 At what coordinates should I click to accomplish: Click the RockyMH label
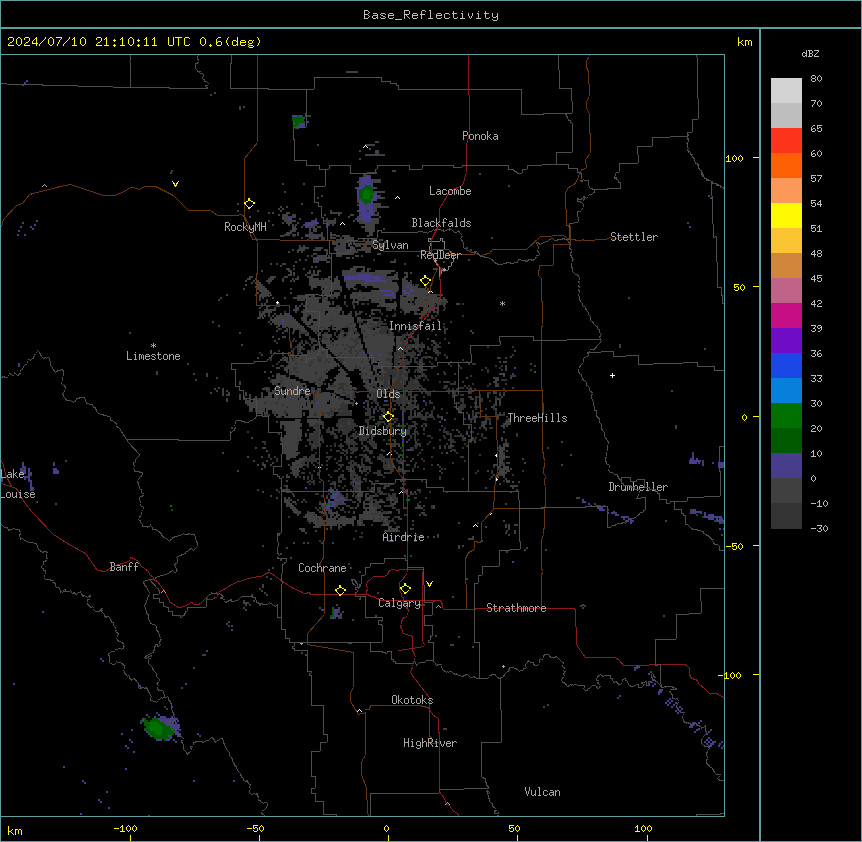245,227
